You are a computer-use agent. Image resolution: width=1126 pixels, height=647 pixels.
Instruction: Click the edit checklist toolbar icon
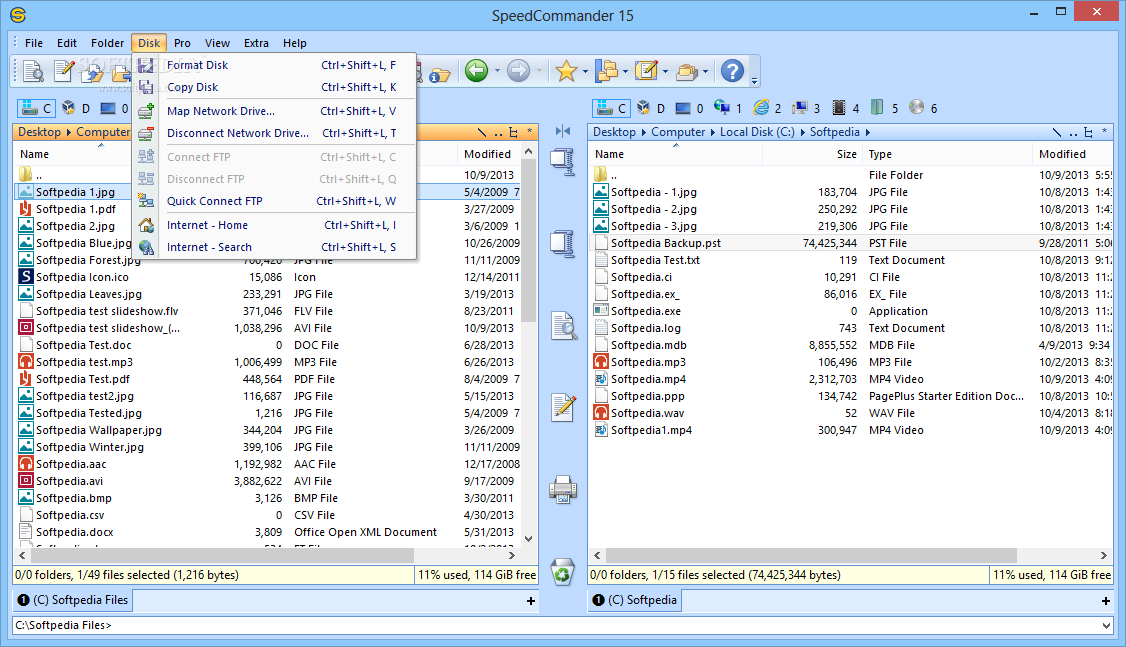tap(646, 70)
